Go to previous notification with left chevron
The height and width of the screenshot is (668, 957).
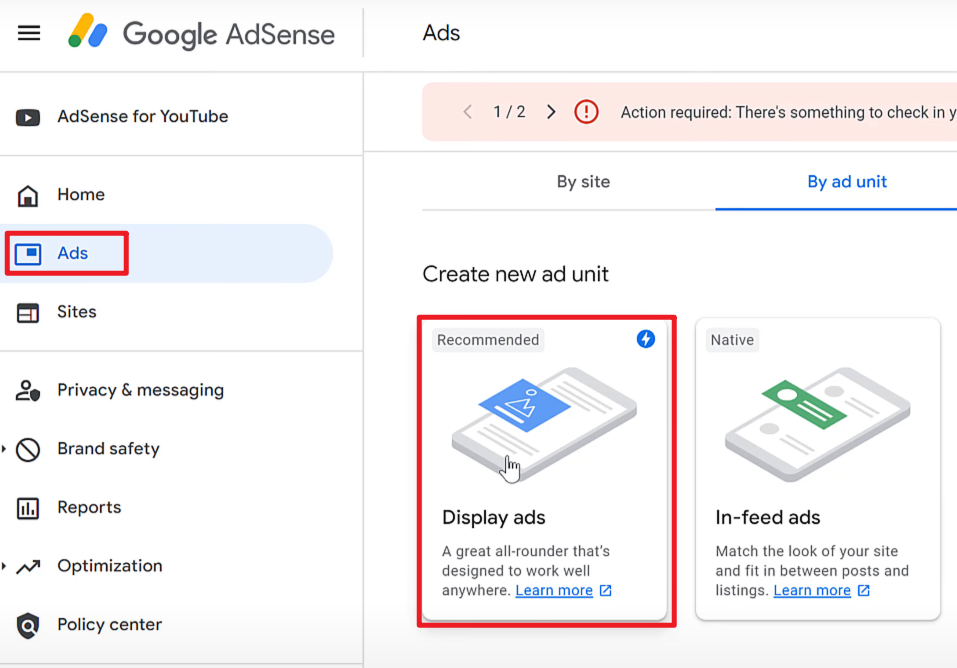point(468,112)
